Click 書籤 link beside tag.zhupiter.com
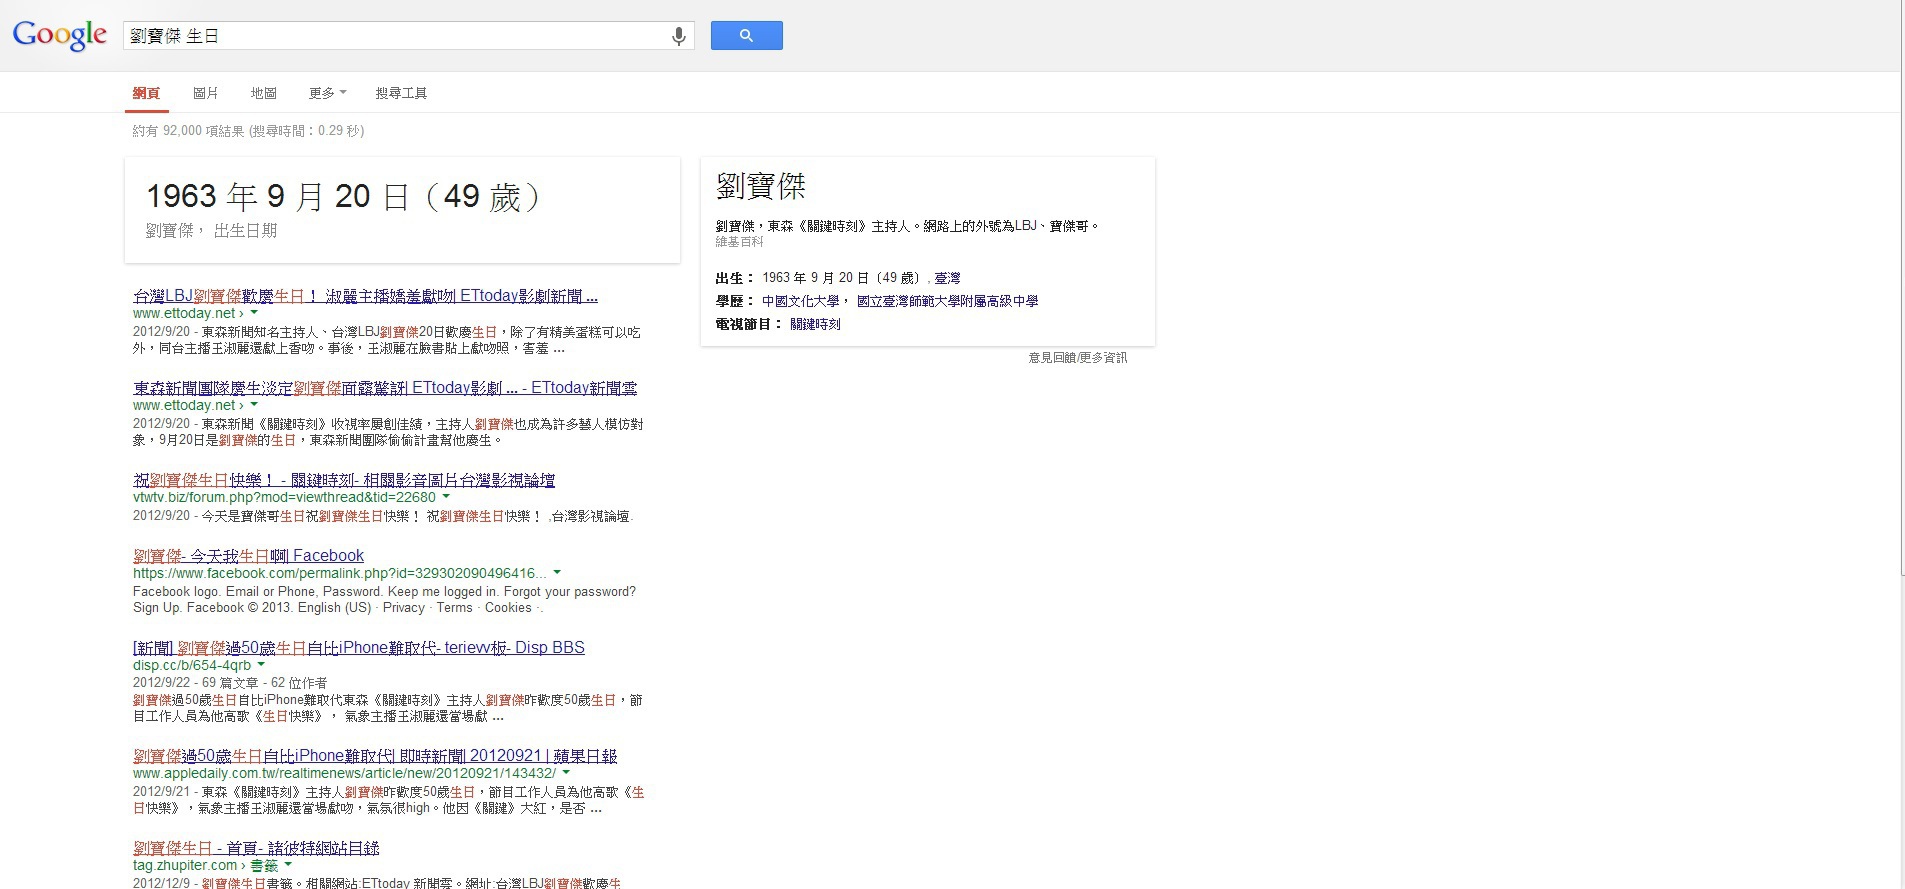The image size is (1905, 889). tap(264, 865)
